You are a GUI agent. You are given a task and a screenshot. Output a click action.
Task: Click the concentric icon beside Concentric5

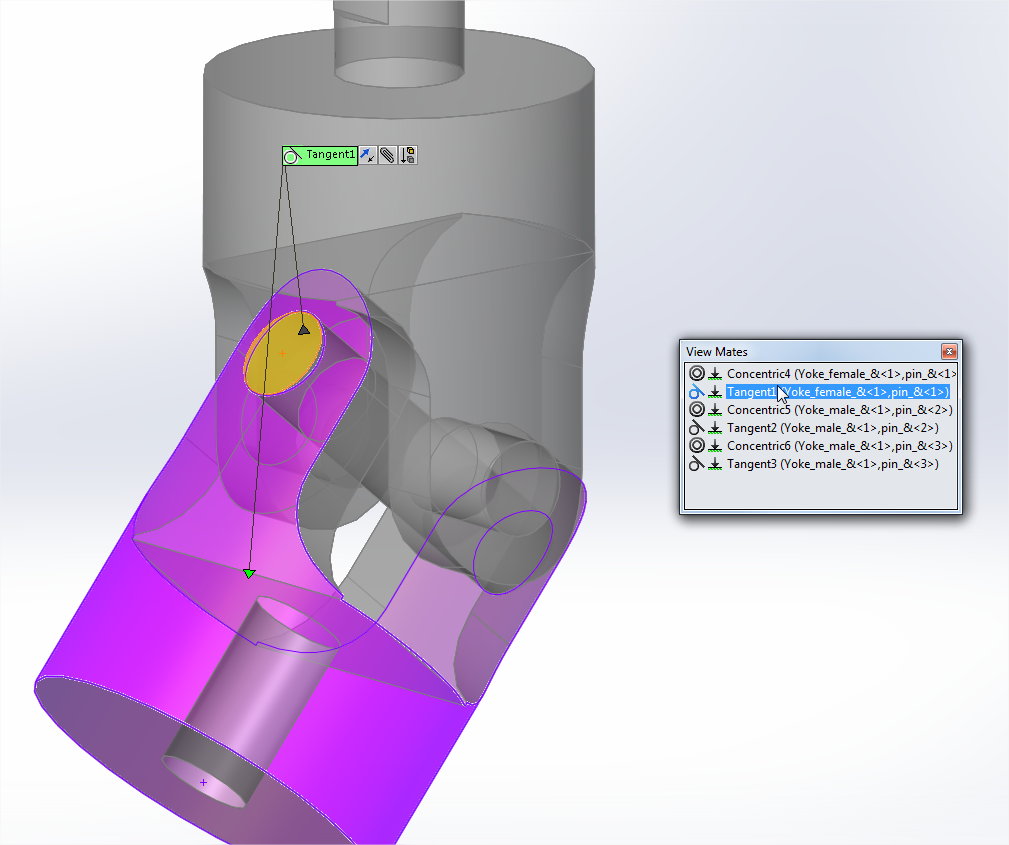[697, 410]
